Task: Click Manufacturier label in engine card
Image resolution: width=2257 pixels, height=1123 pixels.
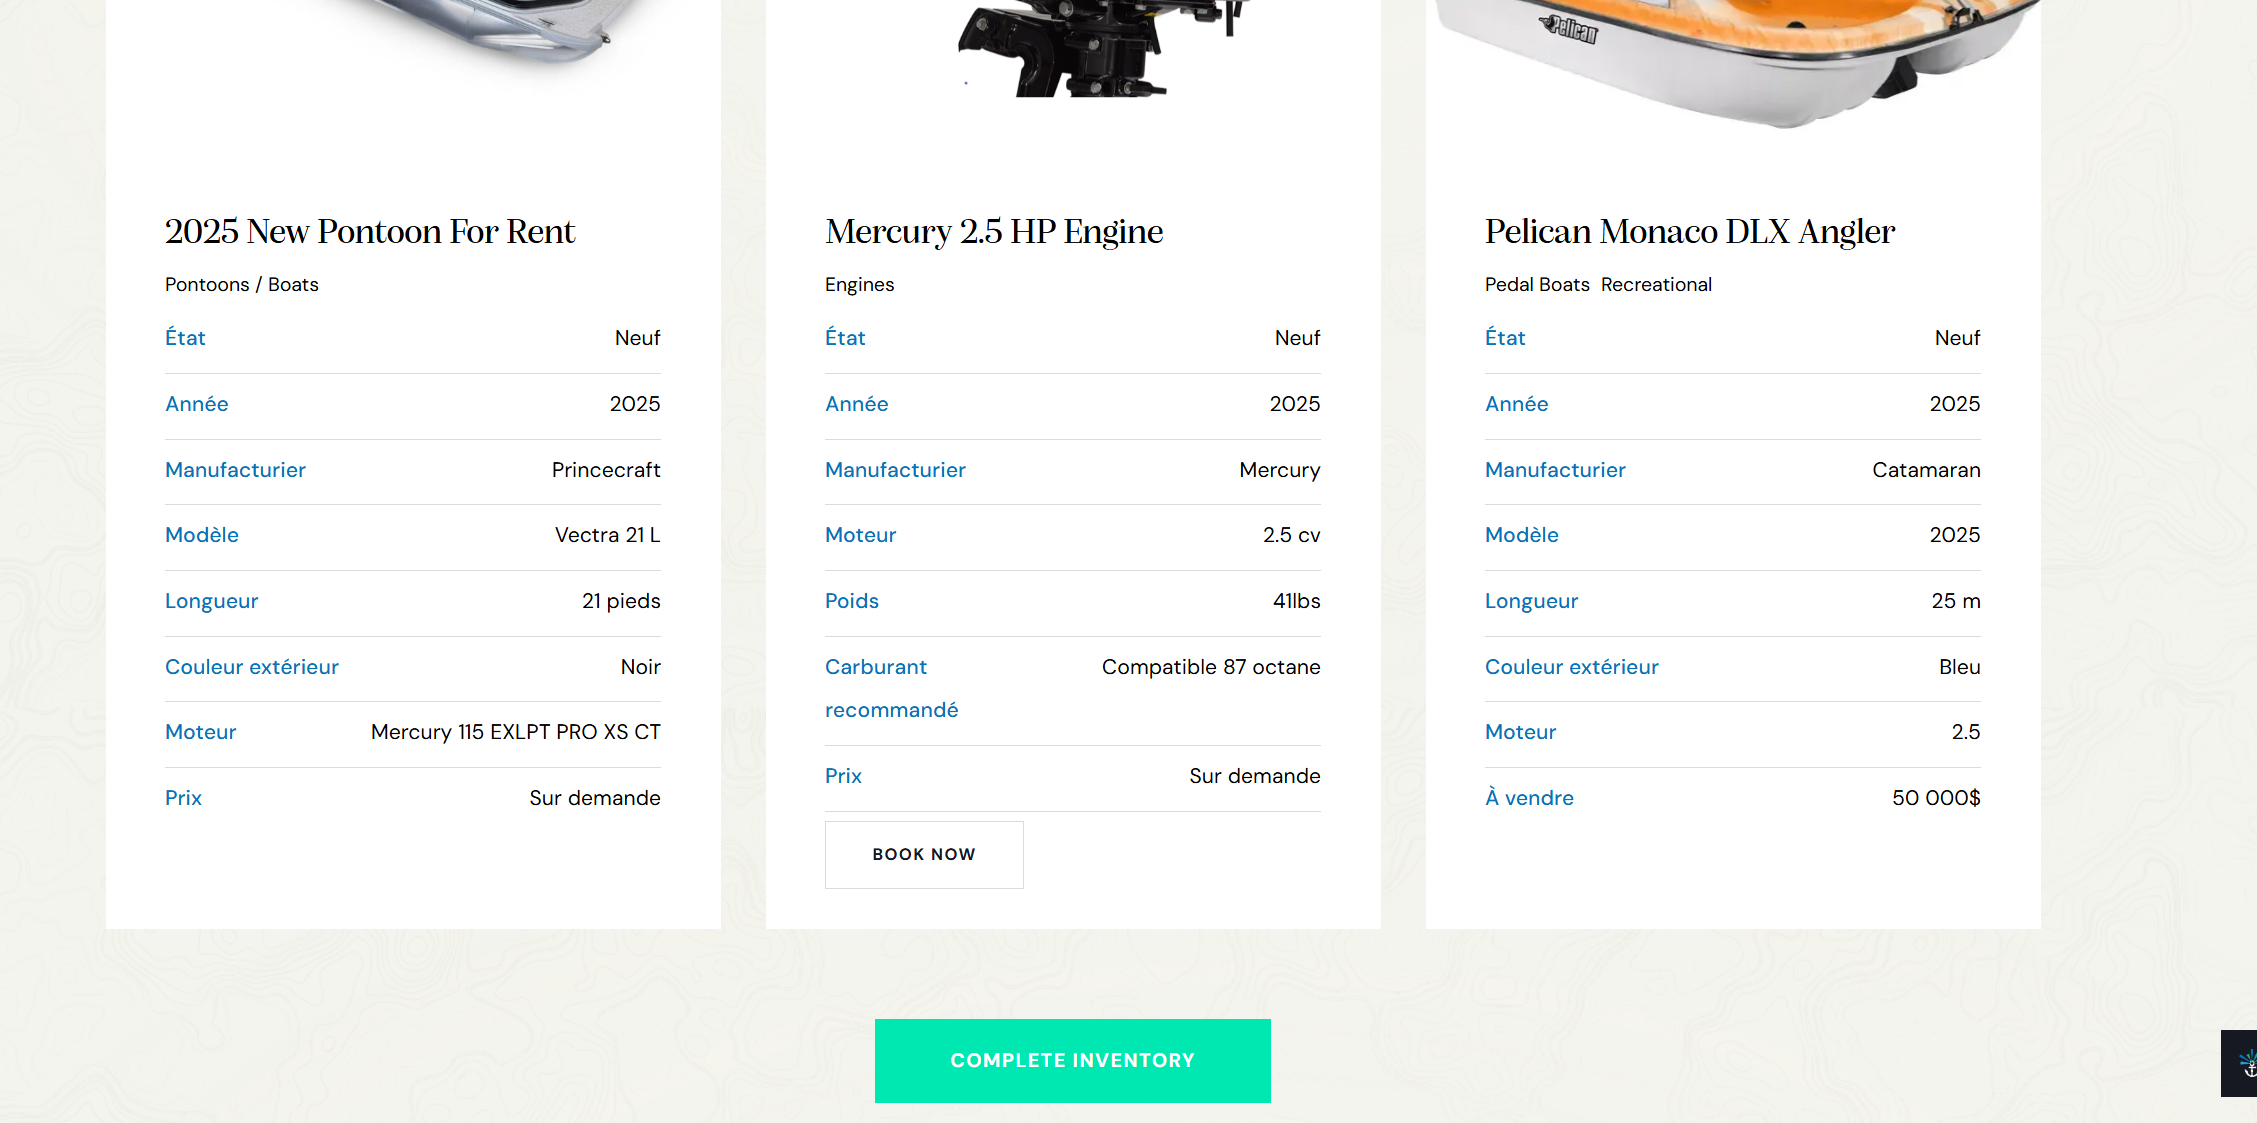Action: (895, 470)
